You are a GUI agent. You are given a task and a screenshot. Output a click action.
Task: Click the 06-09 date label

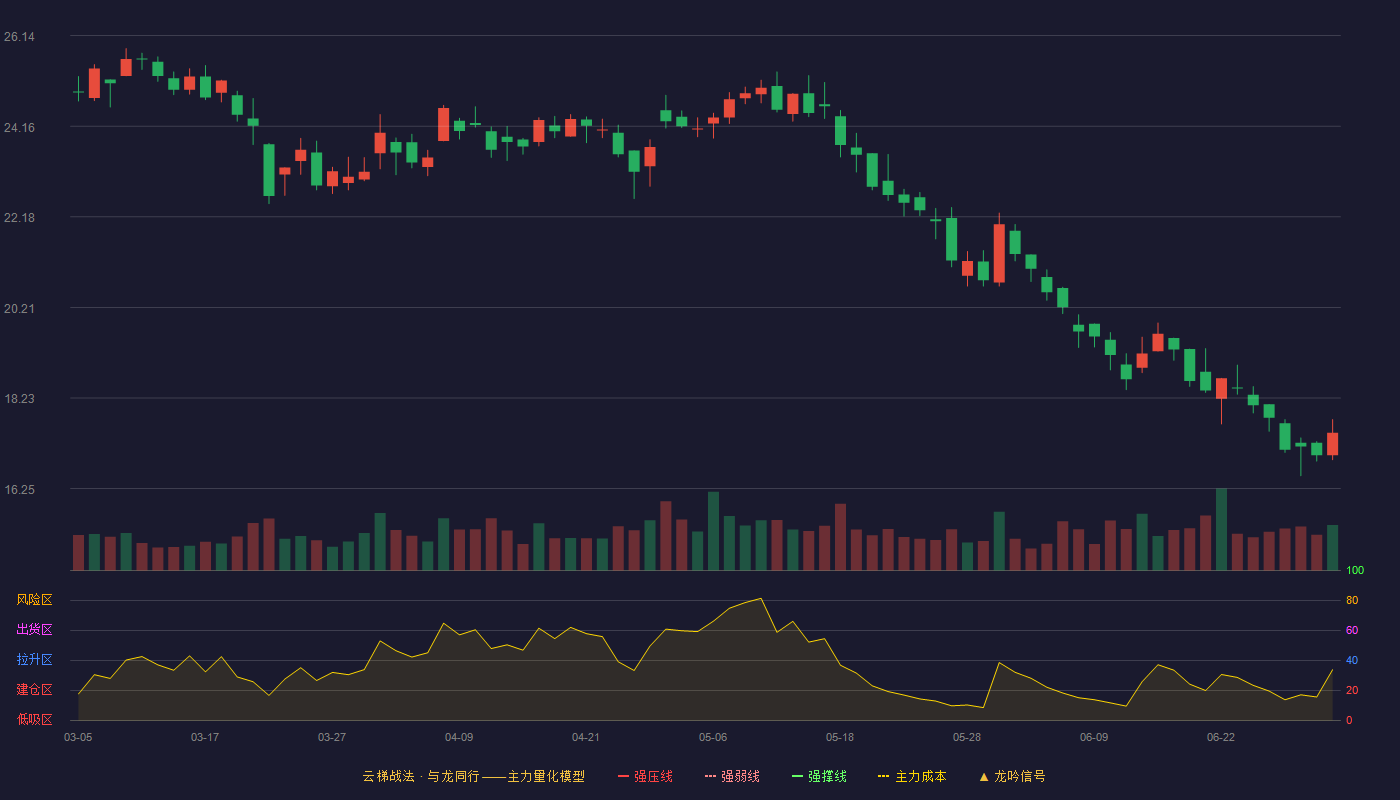1094,737
